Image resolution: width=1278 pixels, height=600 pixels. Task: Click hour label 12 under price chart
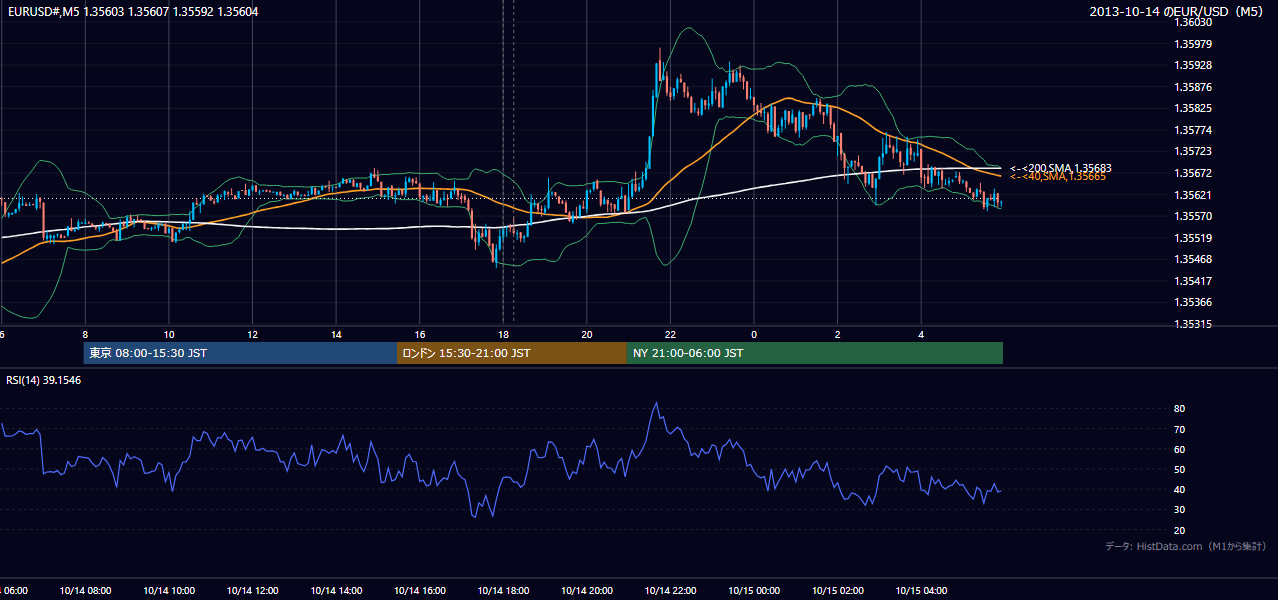click(x=252, y=334)
